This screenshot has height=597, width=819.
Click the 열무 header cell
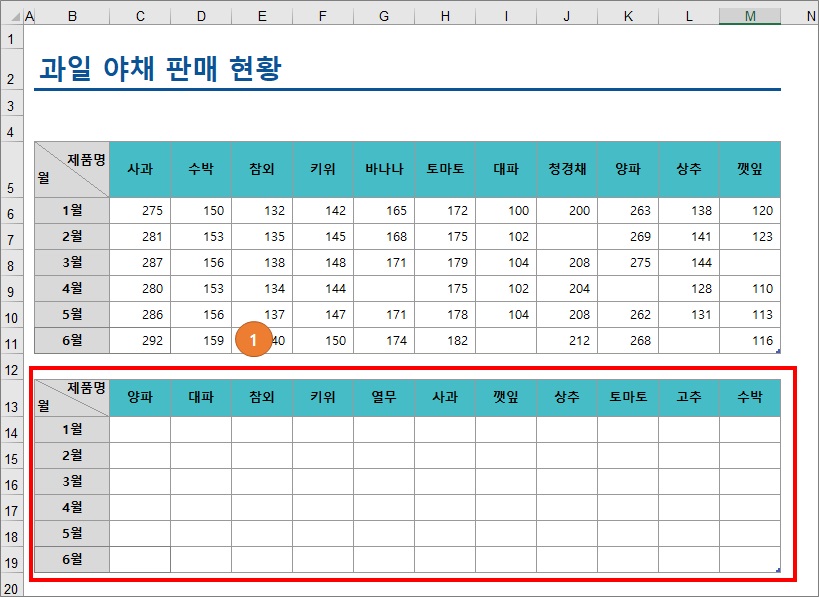click(x=384, y=397)
